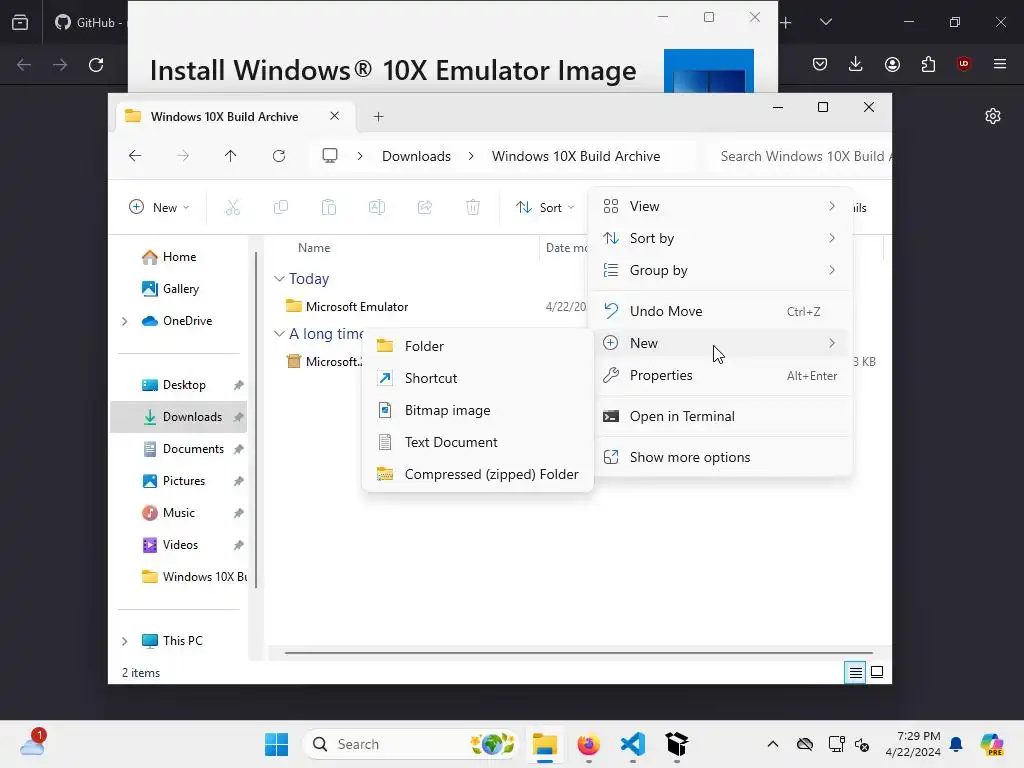Open Home in the navigation pane
This screenshot has width=1024, height=768.
[x=178, y=257]
